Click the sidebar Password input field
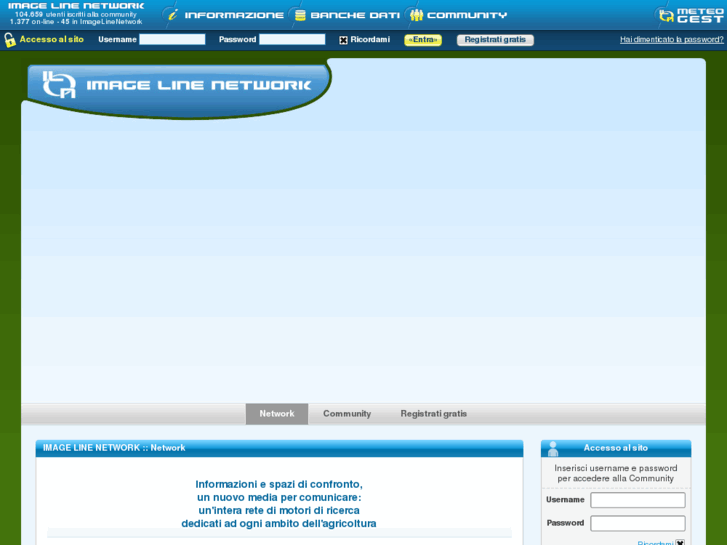 638,523
